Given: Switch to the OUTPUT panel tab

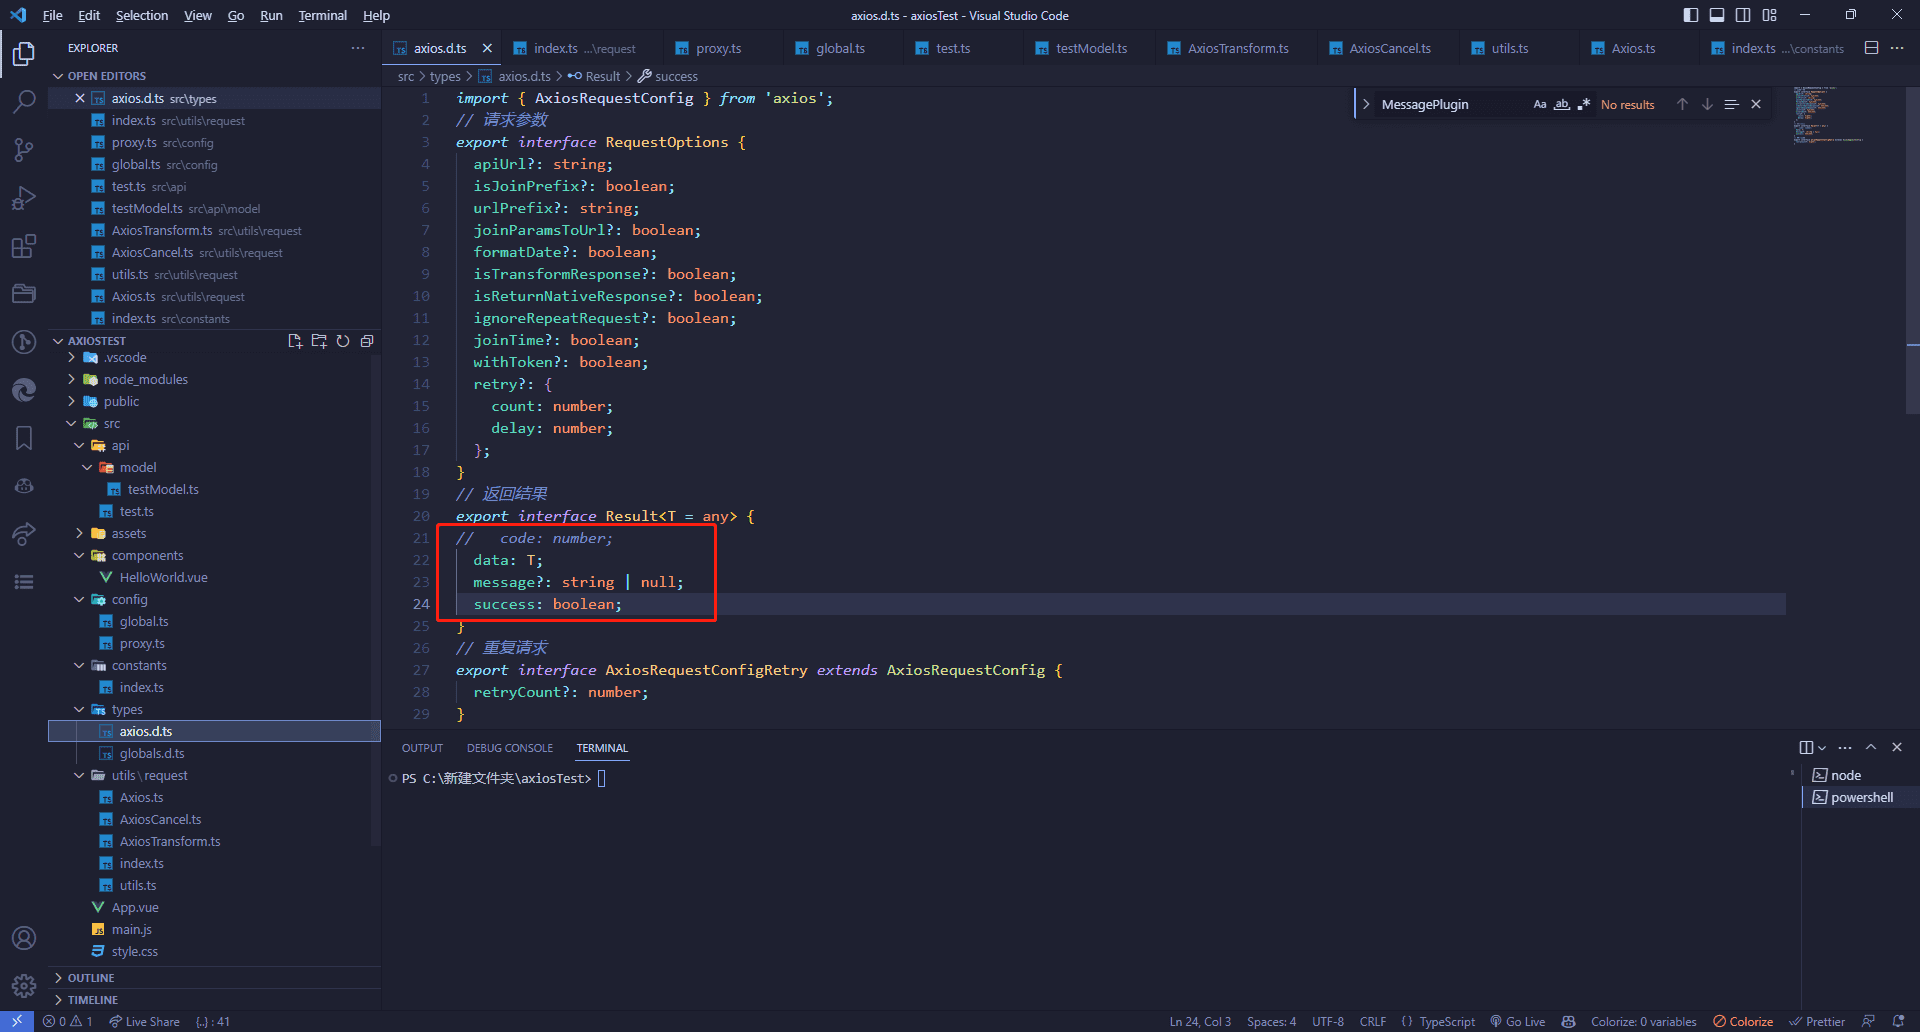Looking at the screenshot, I should pyautogui.click(x=422, y=748).
